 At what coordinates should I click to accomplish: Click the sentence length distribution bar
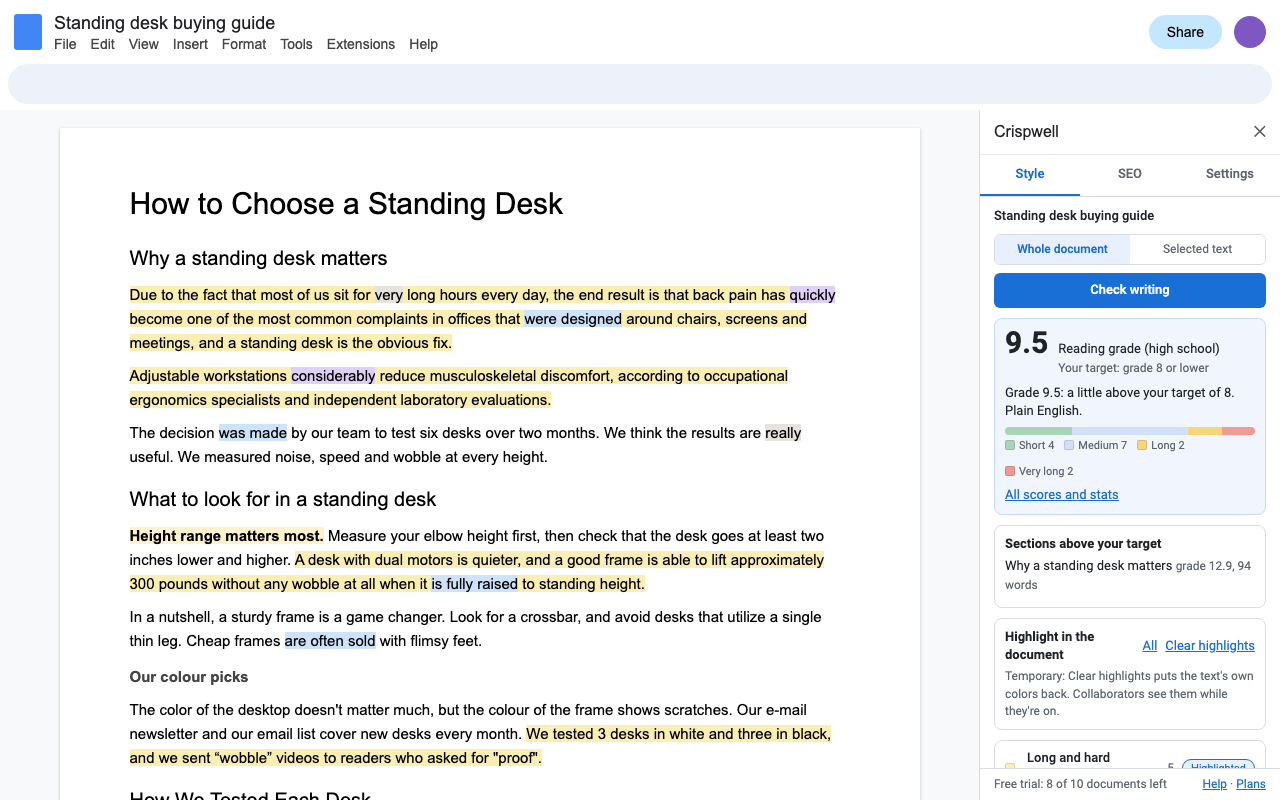click(x=1130, y=431)
